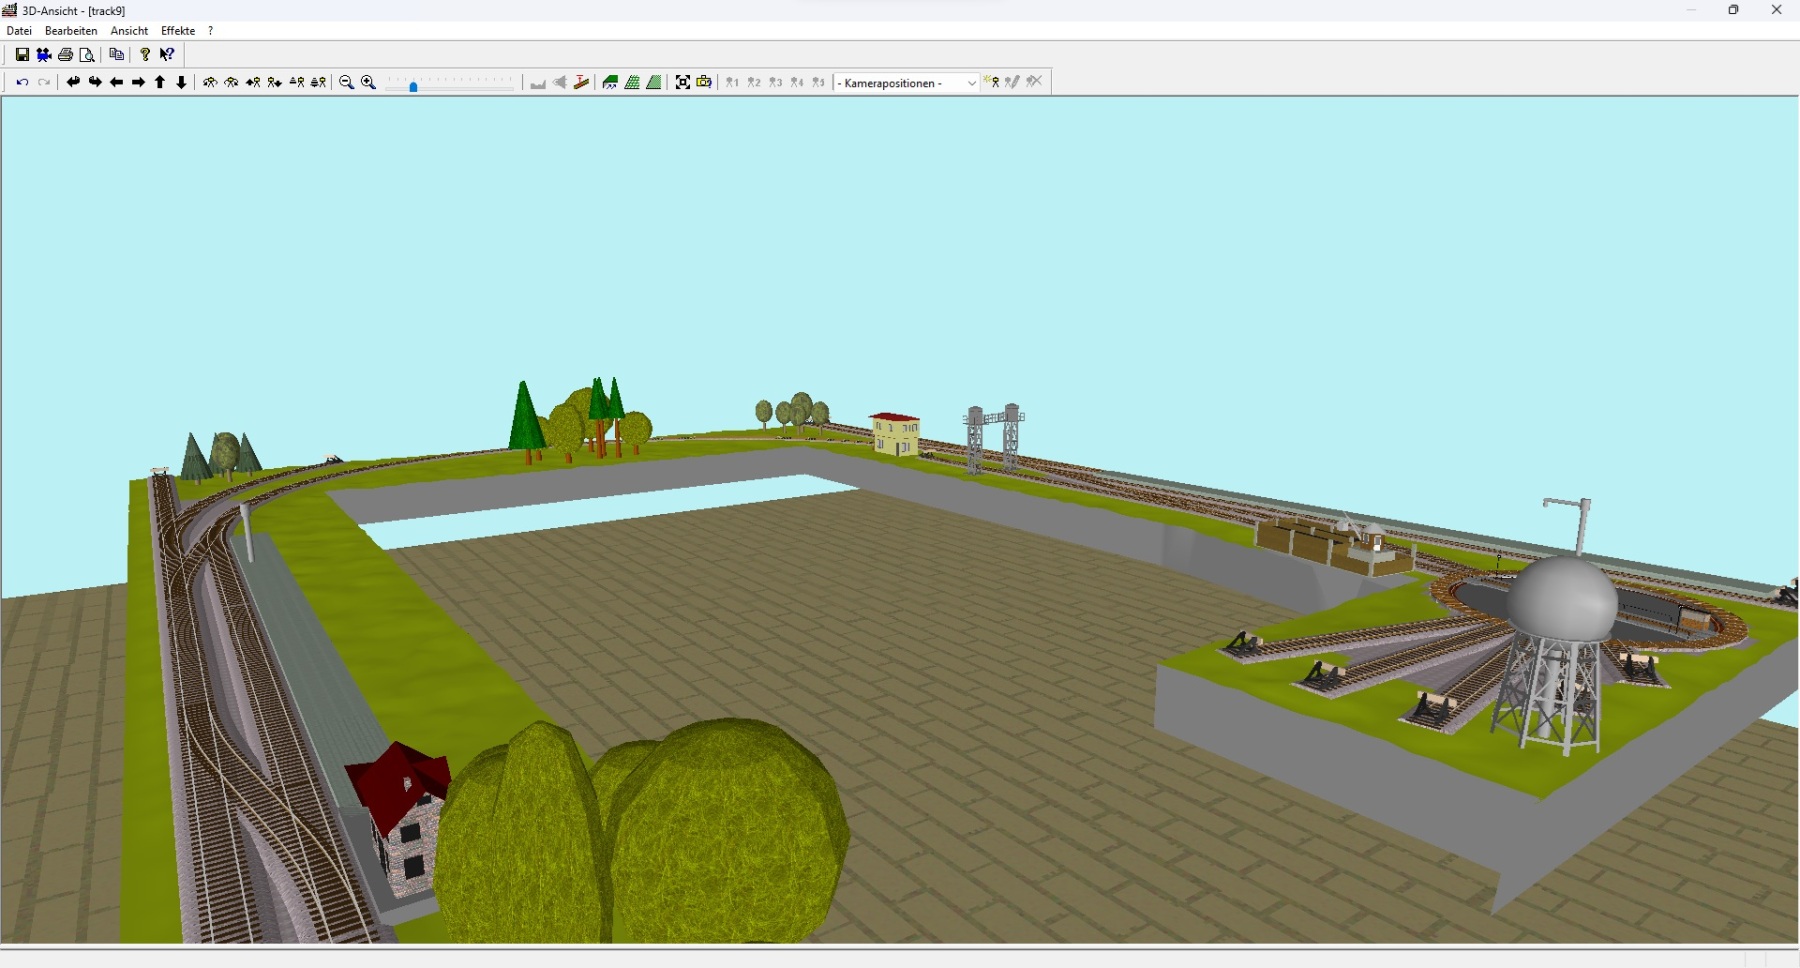The height and width of the screenshot is (968, 1800).
Task: Open the Datei menu
Action: [x=19, y=31]
